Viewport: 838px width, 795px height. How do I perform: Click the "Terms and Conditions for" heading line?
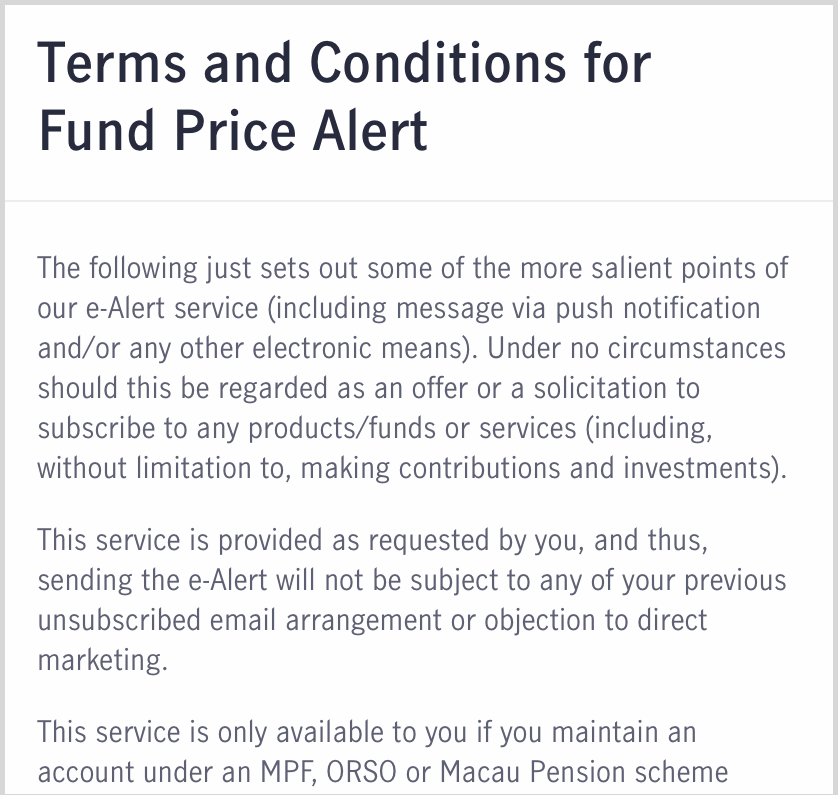[344, 63]
